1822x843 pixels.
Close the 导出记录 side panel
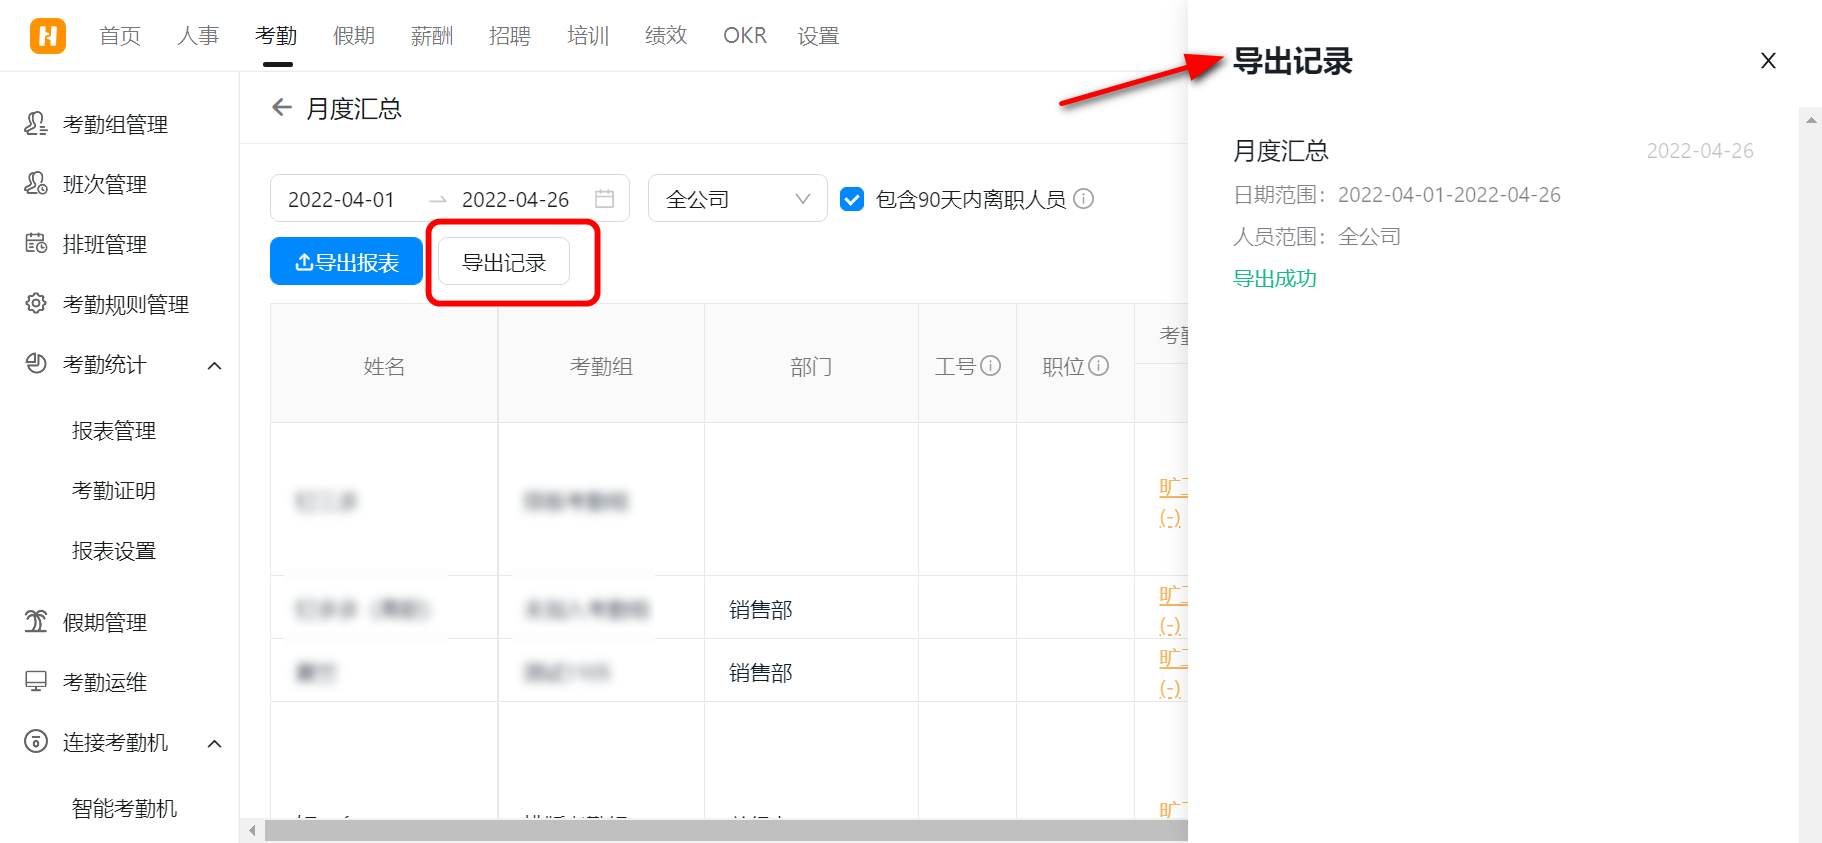pos(1768,61)
